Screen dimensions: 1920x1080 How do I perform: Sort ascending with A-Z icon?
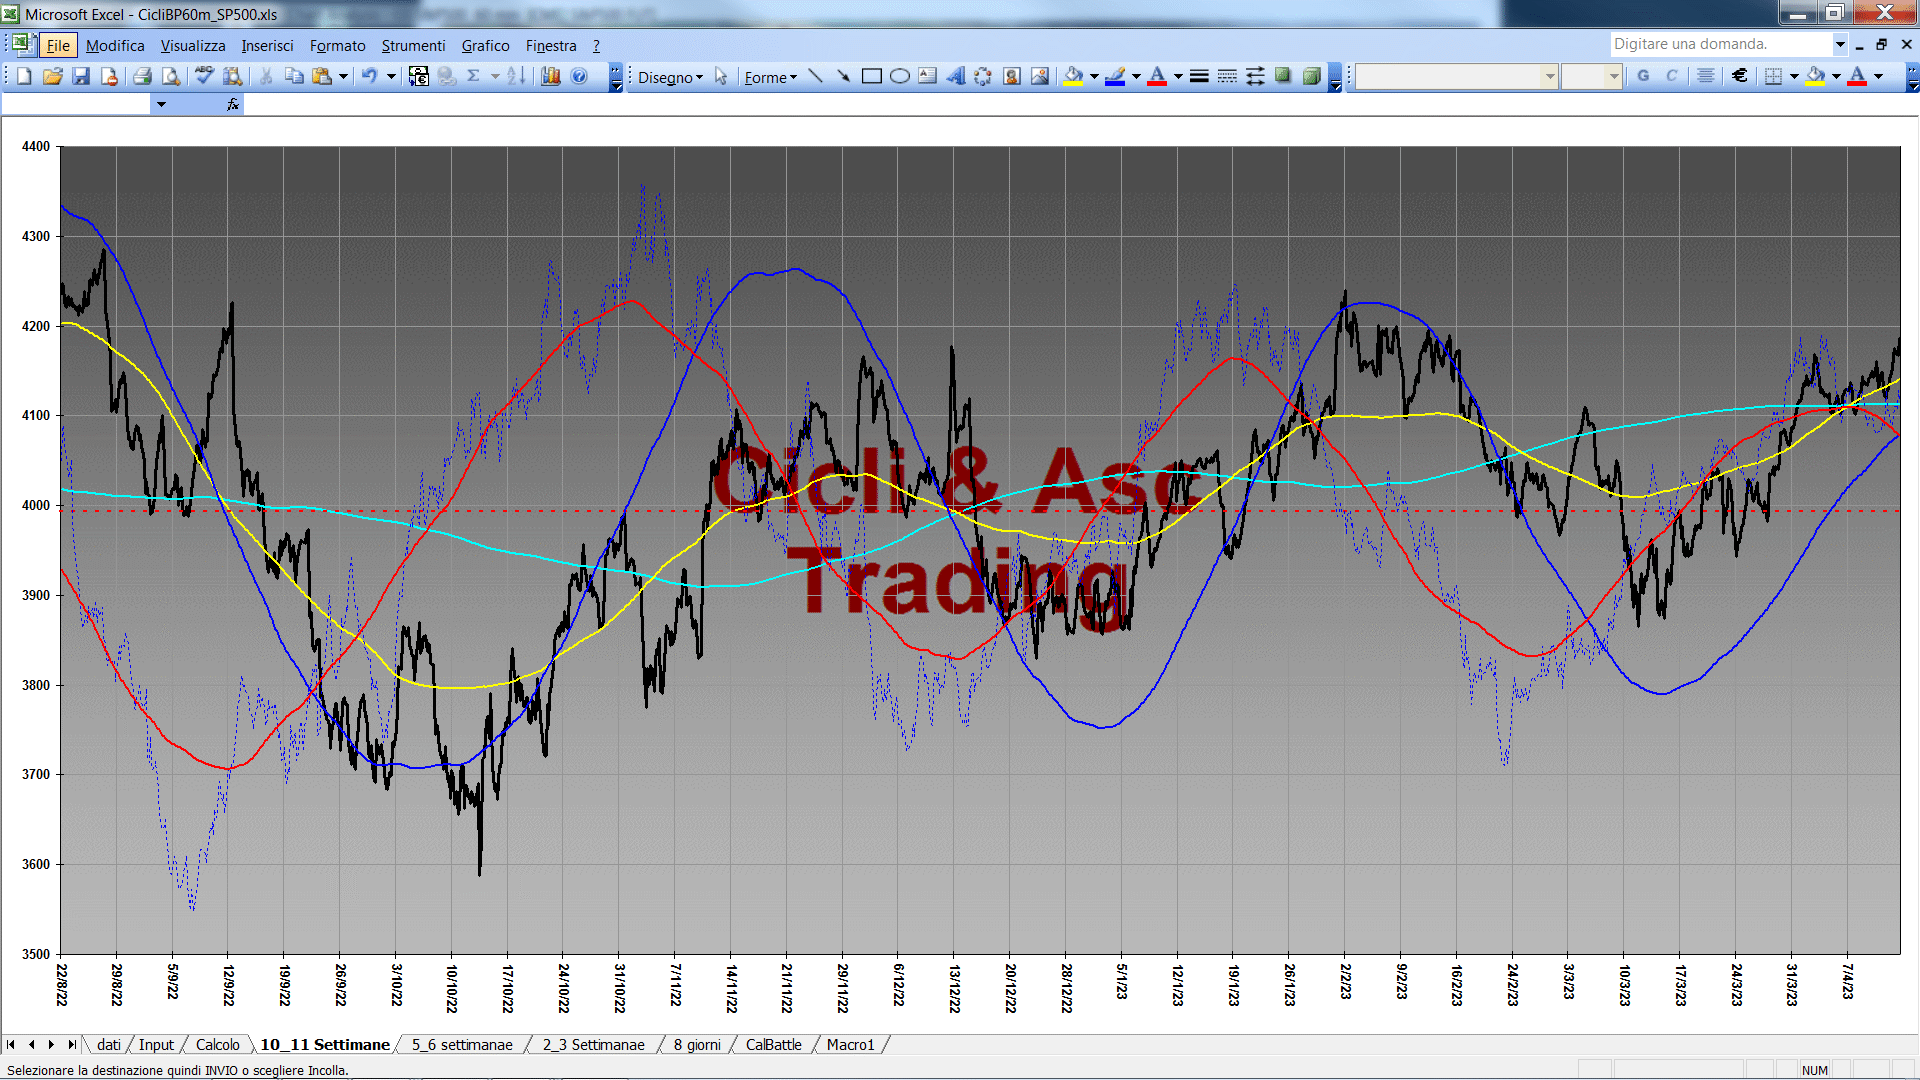(516, 76)
